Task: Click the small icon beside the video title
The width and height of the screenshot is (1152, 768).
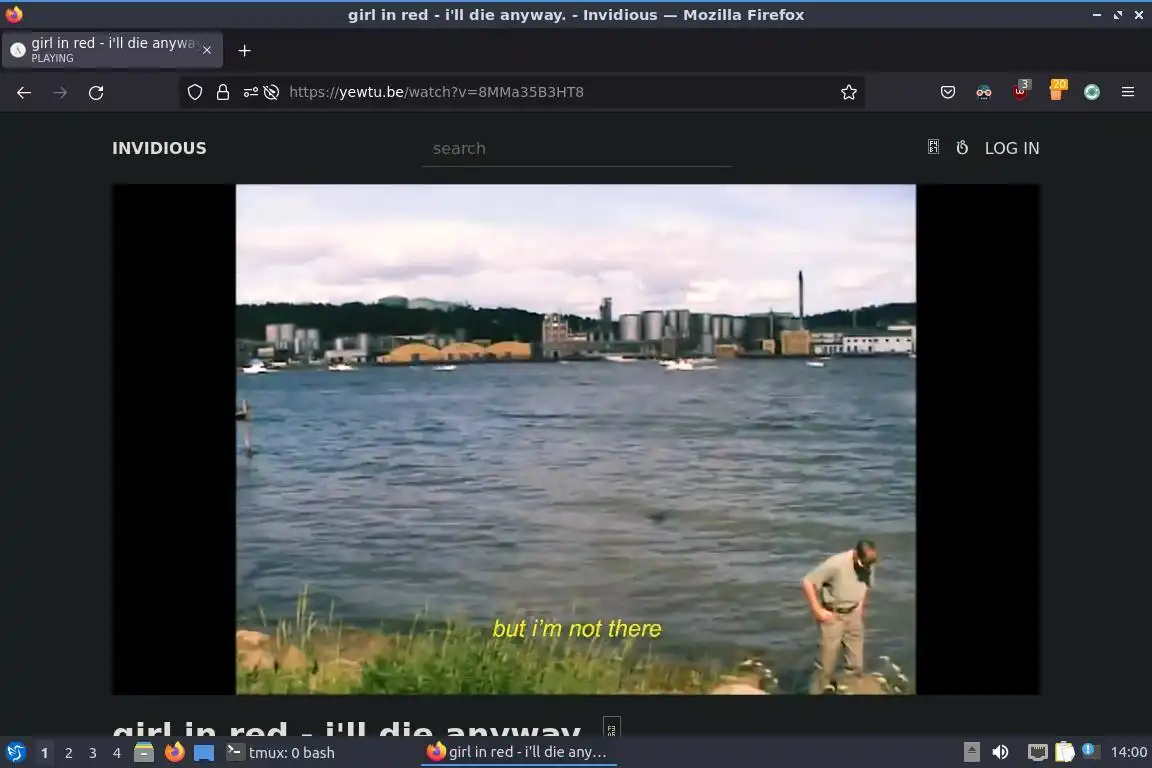Action: 611,728
